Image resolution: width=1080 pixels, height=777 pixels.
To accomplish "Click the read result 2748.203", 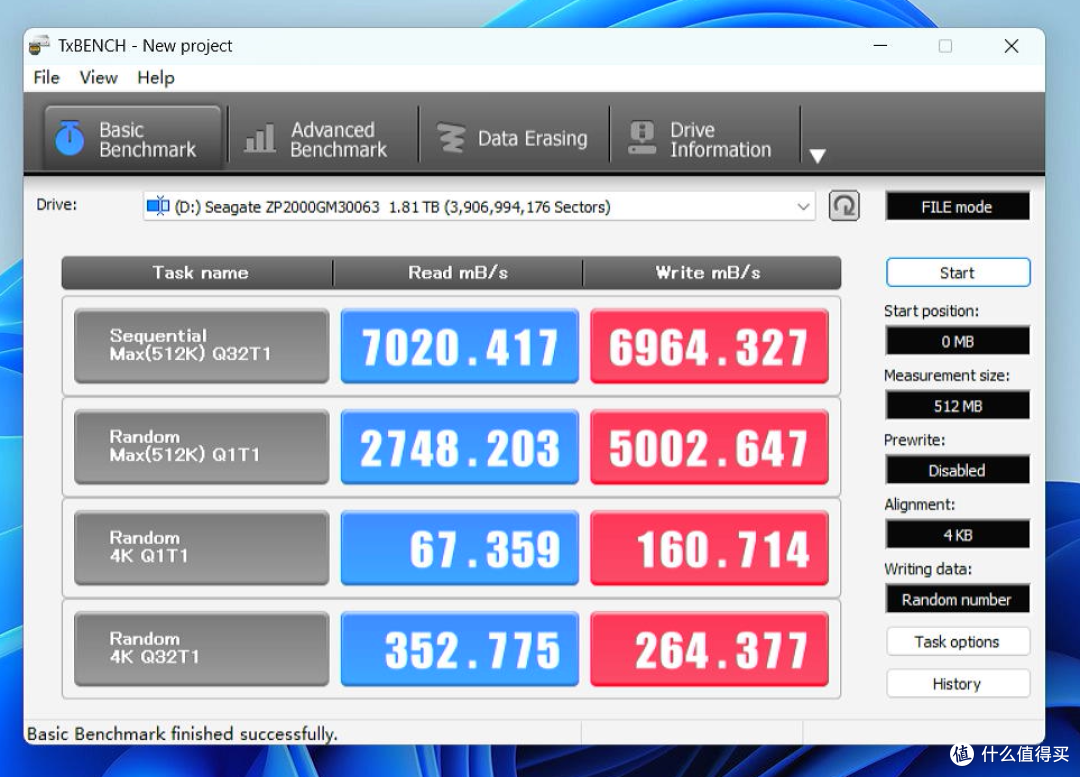I will pos(459,446).
